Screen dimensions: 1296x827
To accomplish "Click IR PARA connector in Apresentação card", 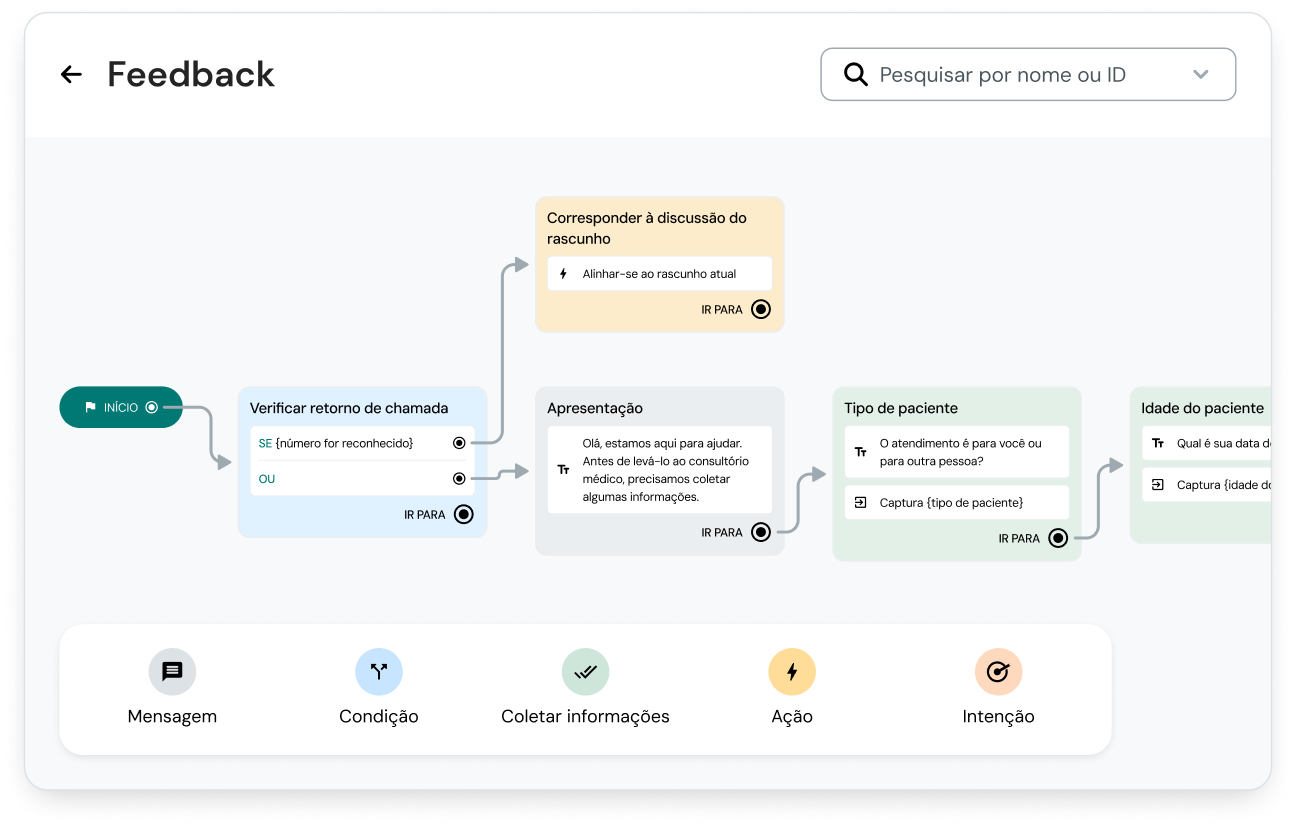I will 761,532.
